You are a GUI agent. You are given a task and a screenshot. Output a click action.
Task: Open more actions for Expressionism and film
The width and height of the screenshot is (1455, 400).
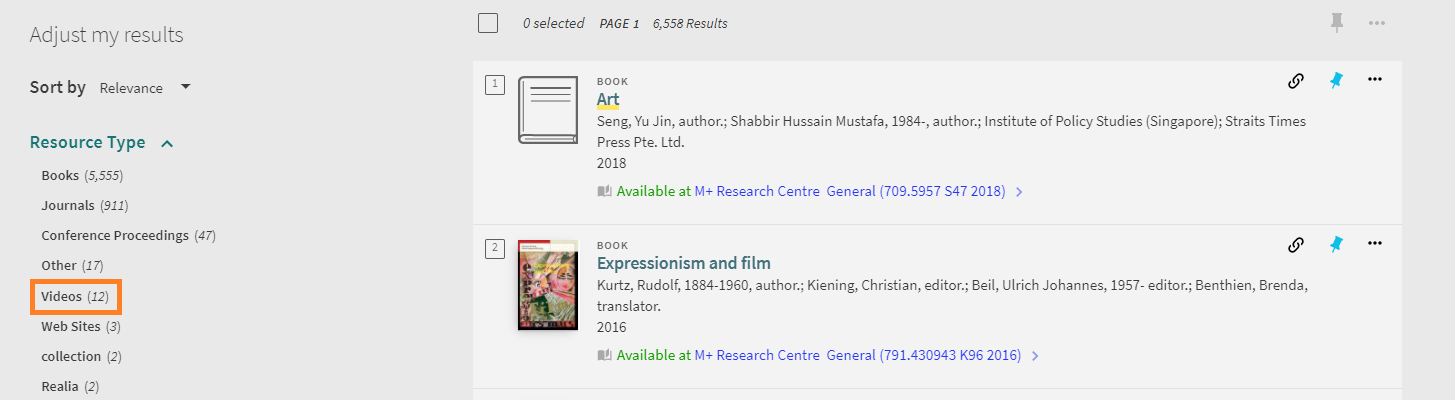click(1375, 243)
